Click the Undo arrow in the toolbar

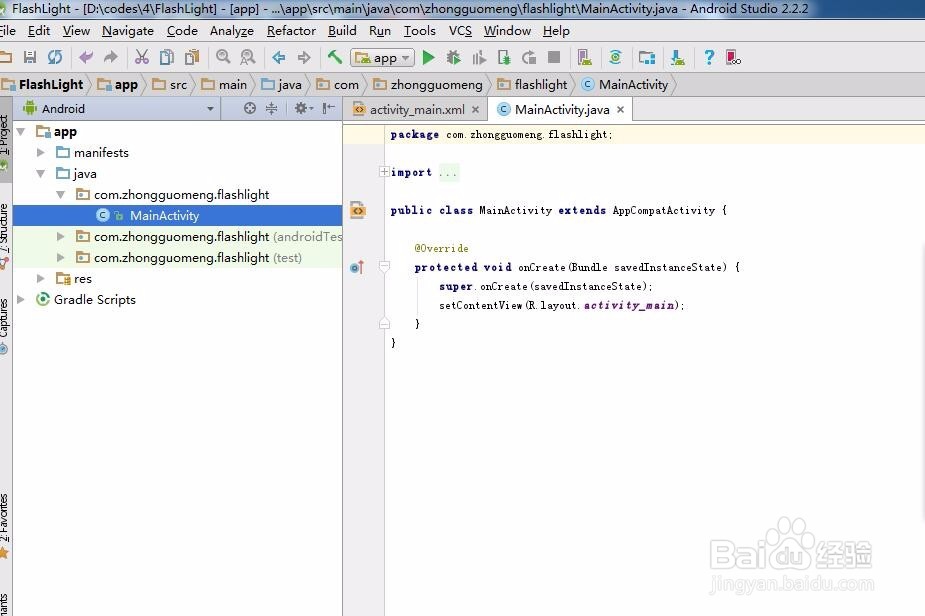coord(86,57)
